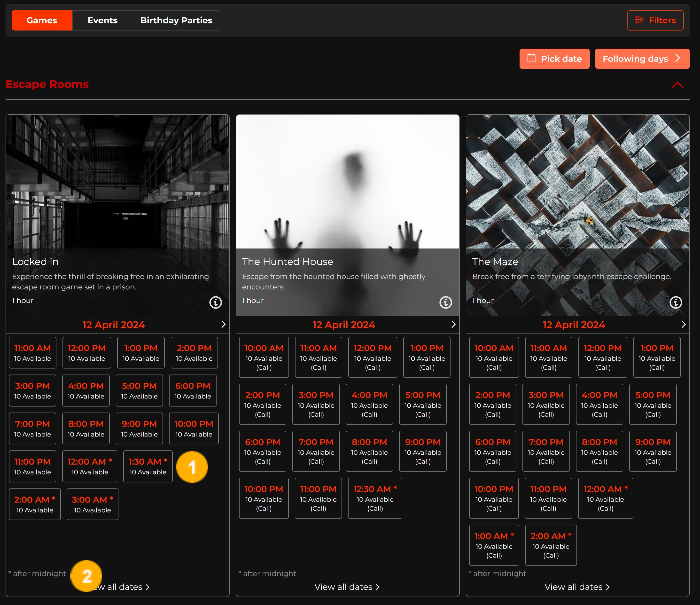Pick Locked In 2:00 AM slot

pos(35,505)
